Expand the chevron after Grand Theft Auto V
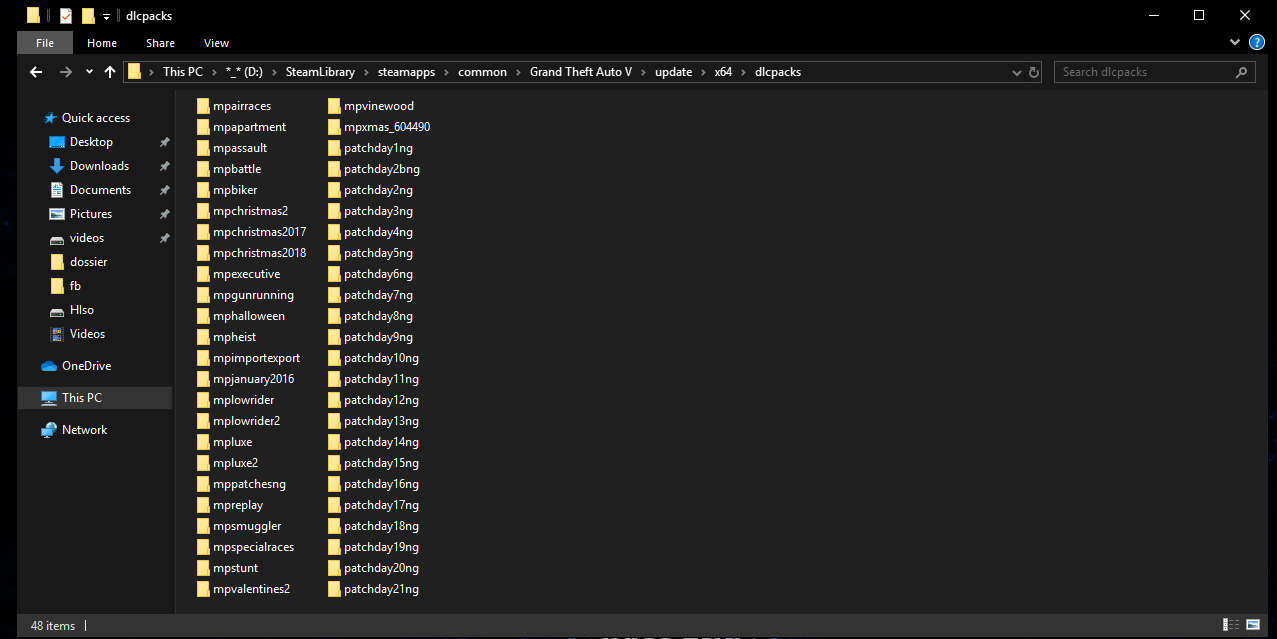The height and width of the screenshot is (639, 1277). tap(644, 72)
